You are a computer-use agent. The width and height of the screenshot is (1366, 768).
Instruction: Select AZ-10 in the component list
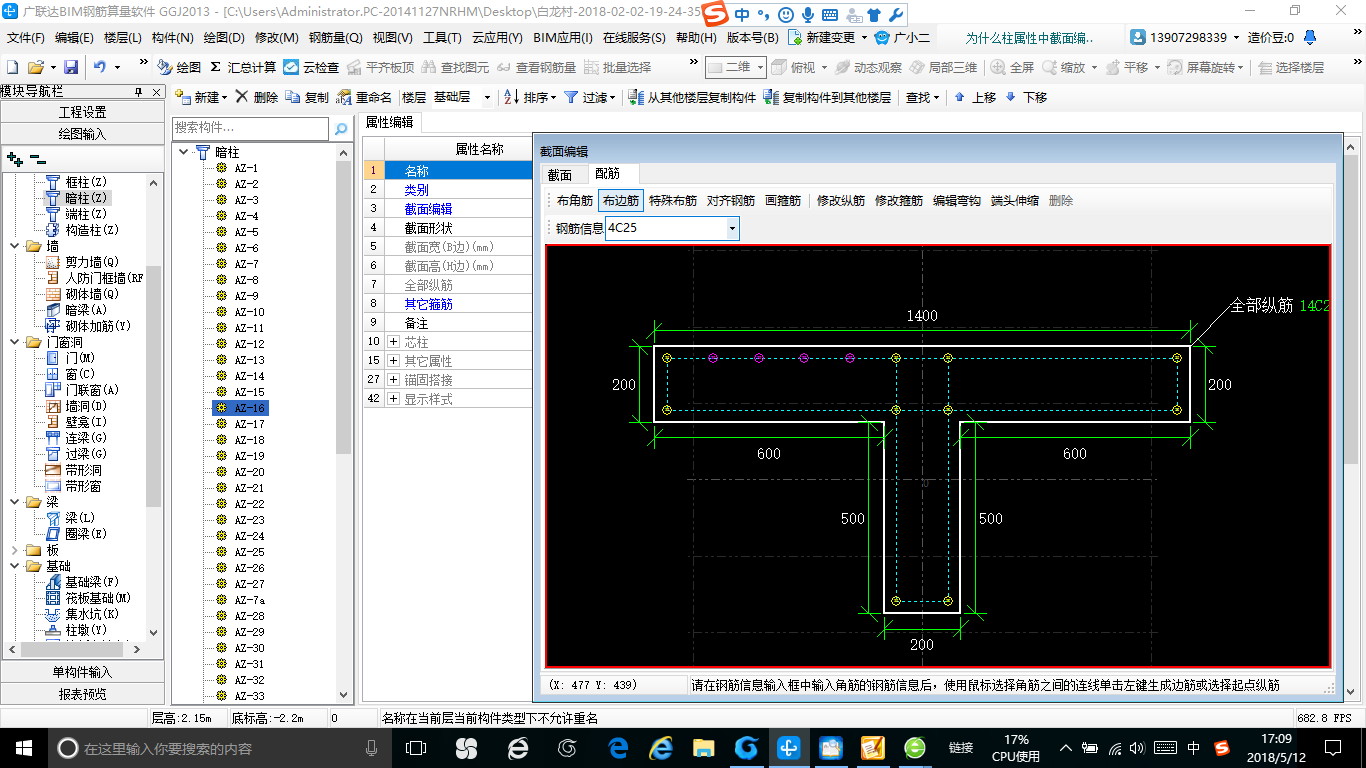point(249,312)
